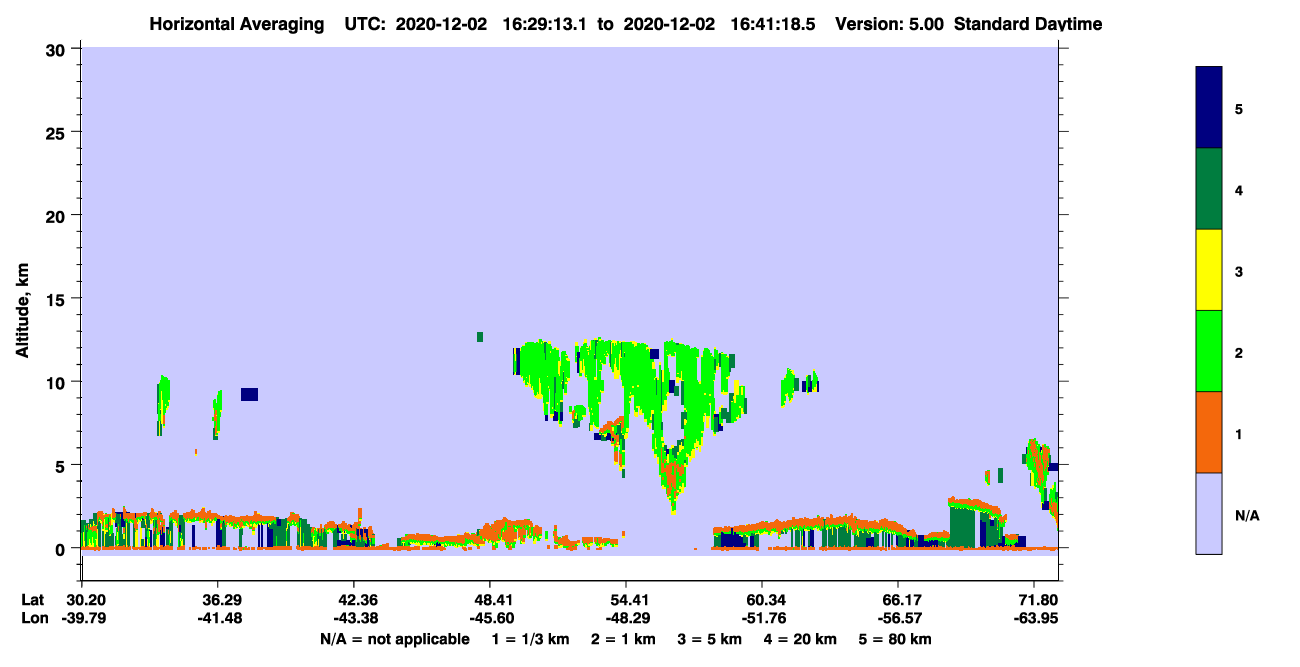Click the 'Horizontal Averaging' title text
This screenshot has height=667, width=1300.
pos(239,24)
